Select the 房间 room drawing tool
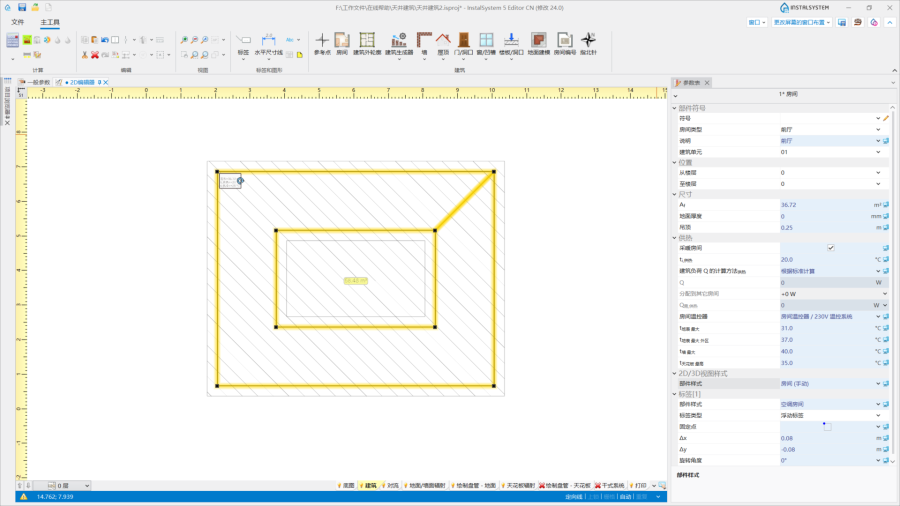This screenshot has width=900, height=506. (x=342, y=42)
